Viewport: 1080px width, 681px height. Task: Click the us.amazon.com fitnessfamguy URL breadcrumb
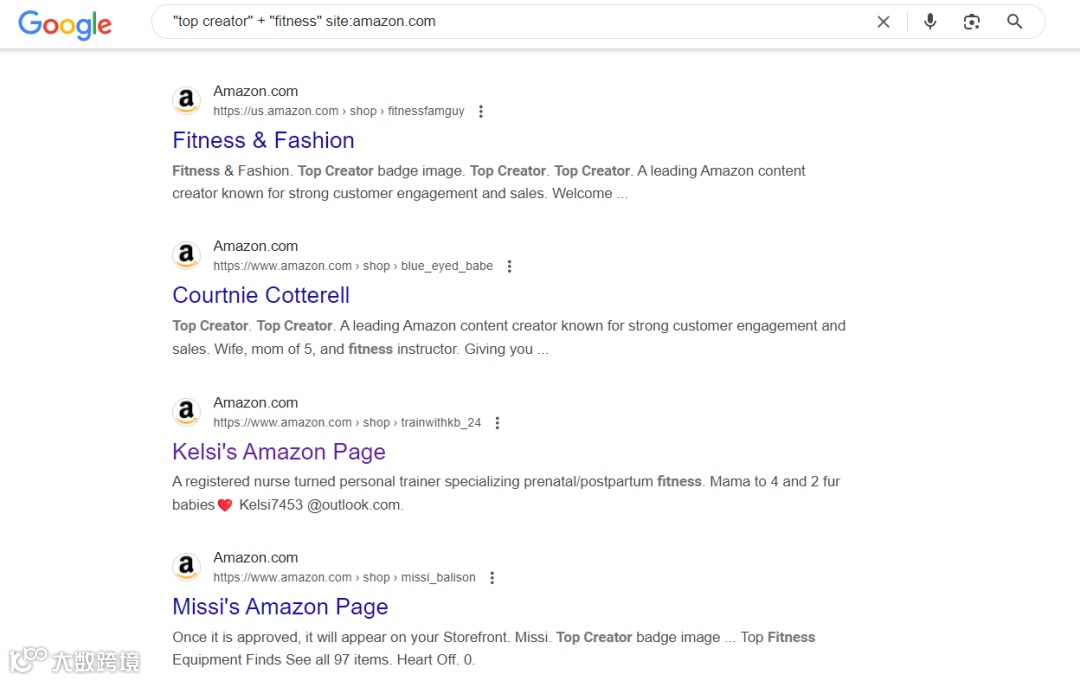(x=338, y=112)
